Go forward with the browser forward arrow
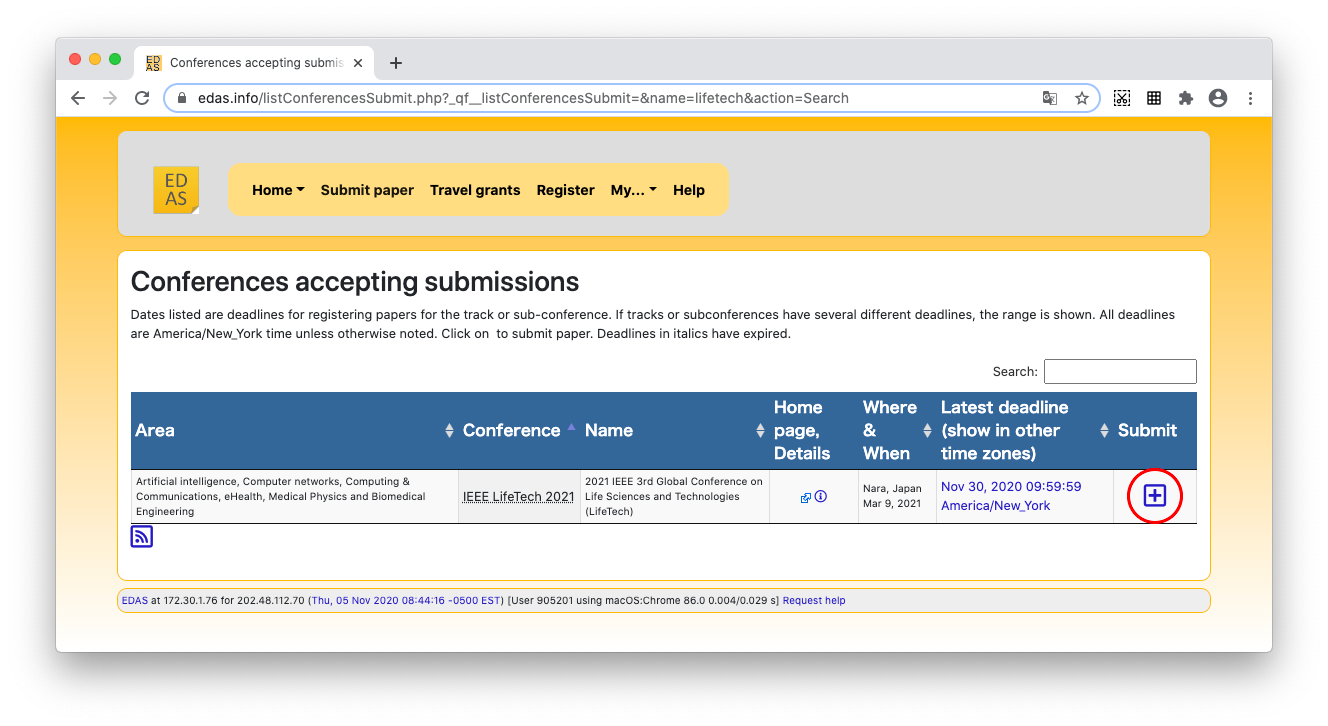 click(x=110, y=98)
